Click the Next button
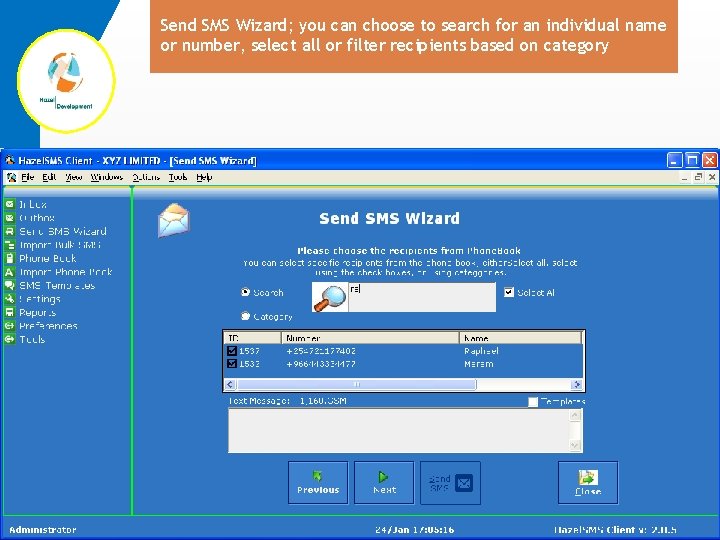The height and width of the screenshot is (540, 720). (x=384, y=483)
